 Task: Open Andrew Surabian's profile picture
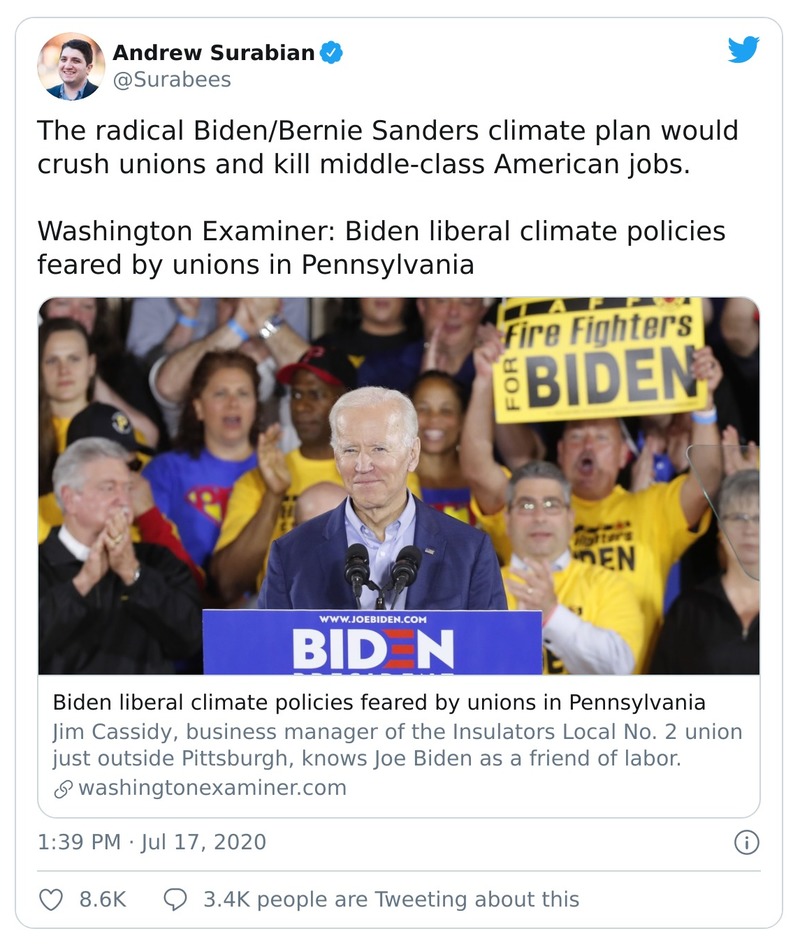click(x=71, y=66)
